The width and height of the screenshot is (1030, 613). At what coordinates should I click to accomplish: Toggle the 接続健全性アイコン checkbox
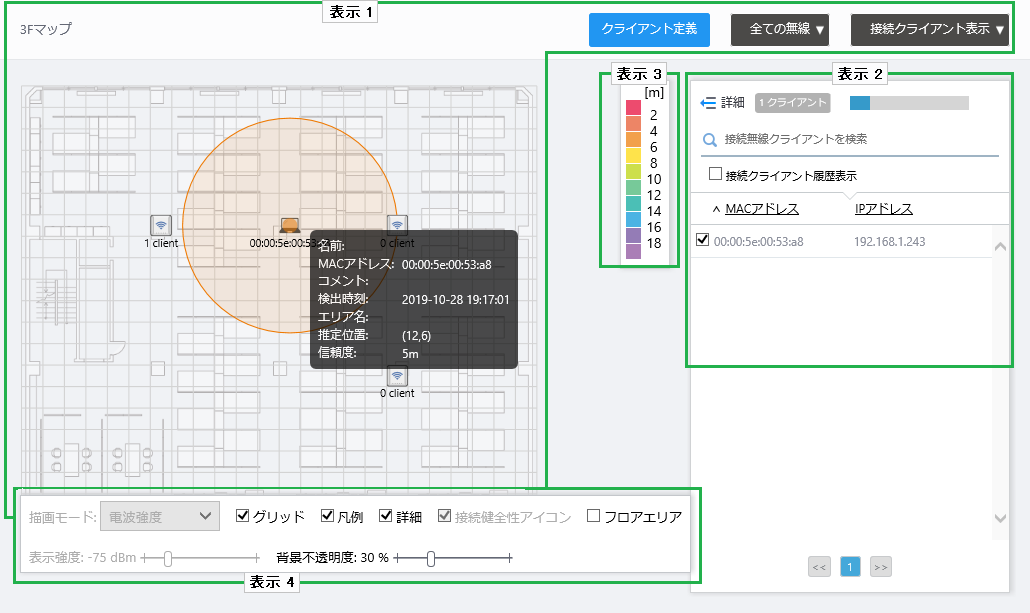tap(445, 516)
